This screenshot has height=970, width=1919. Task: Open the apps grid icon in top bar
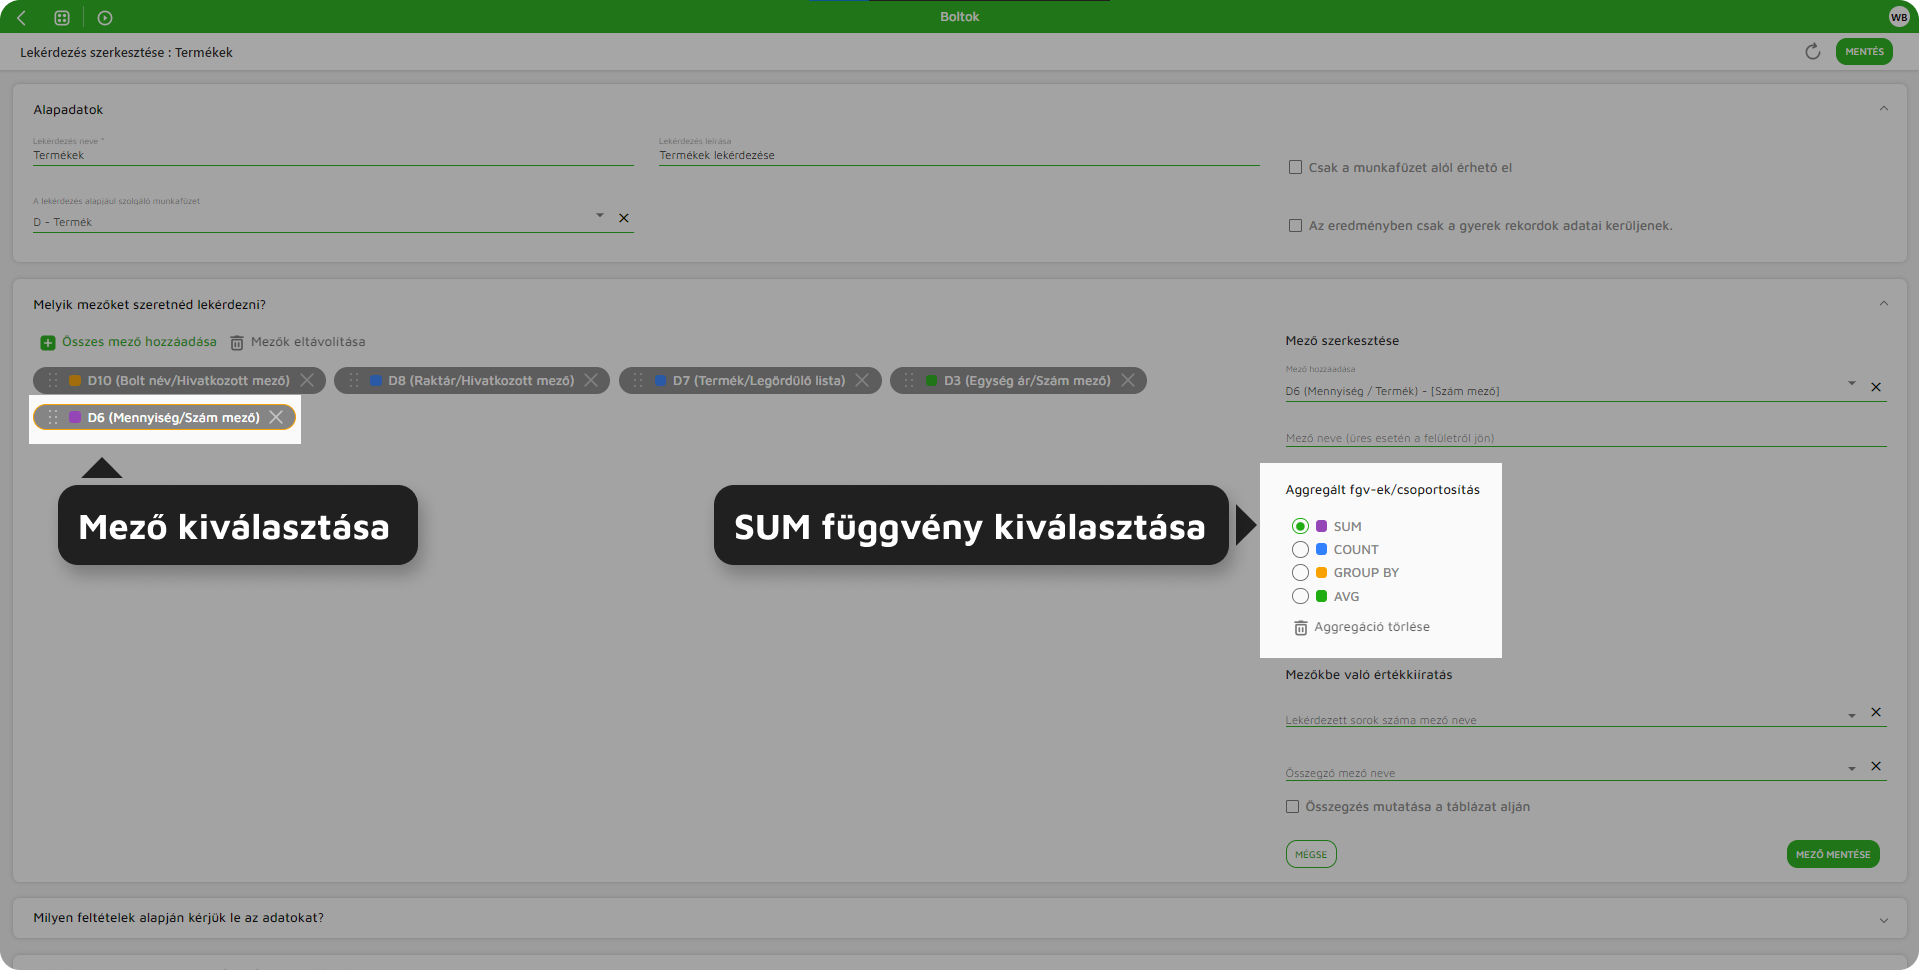tap(62, 17)
